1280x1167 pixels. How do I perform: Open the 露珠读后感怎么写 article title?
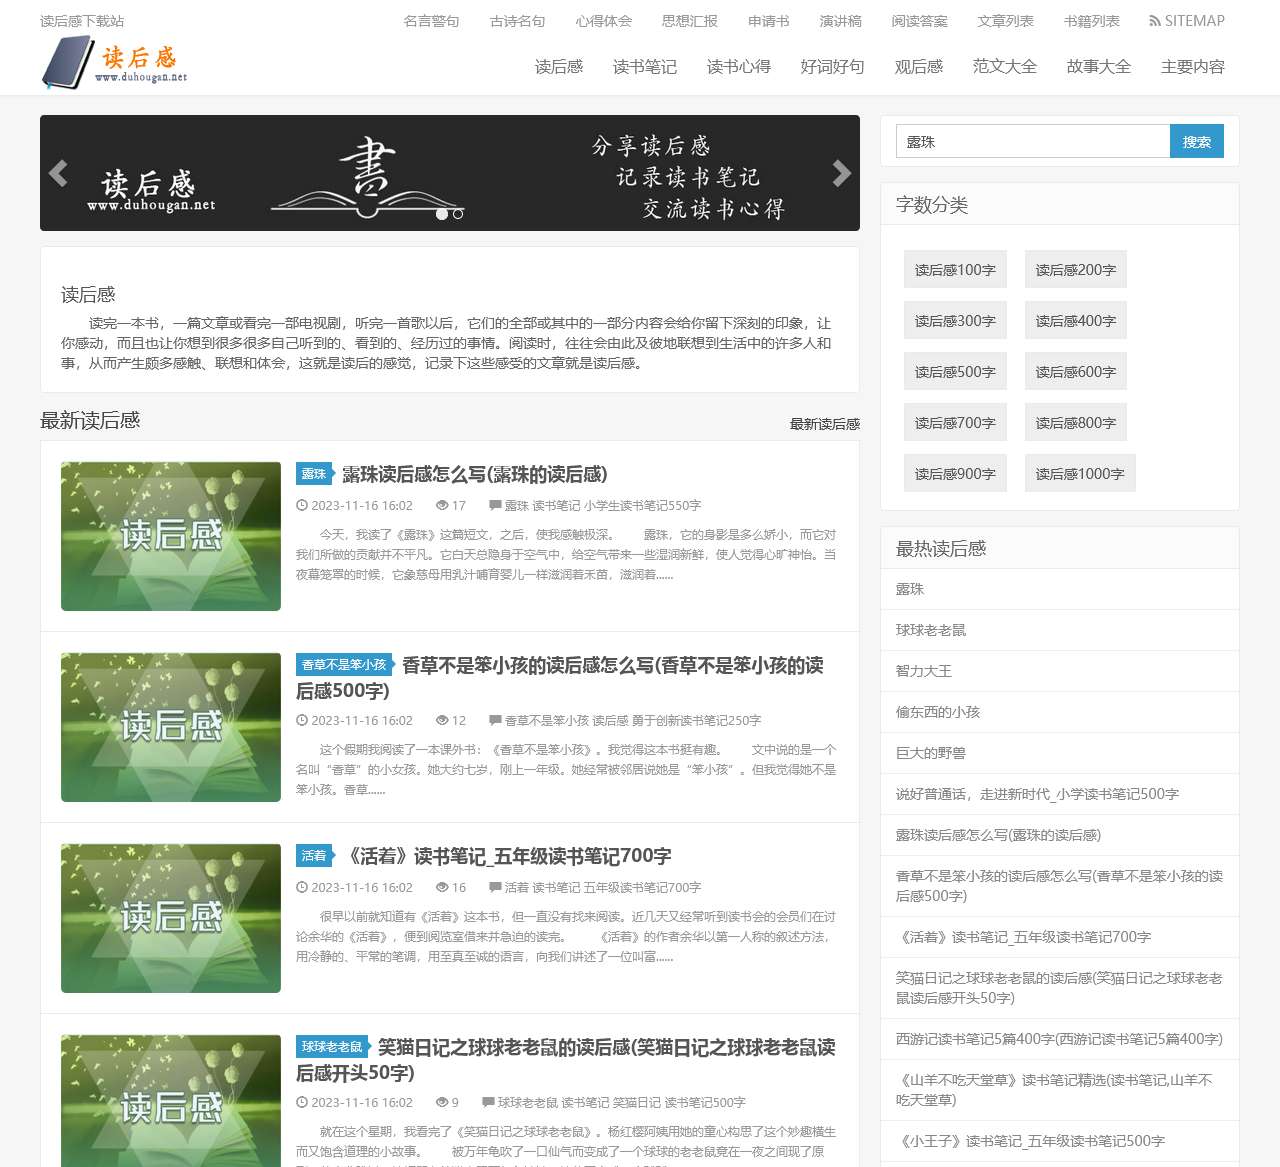(474, 474)
